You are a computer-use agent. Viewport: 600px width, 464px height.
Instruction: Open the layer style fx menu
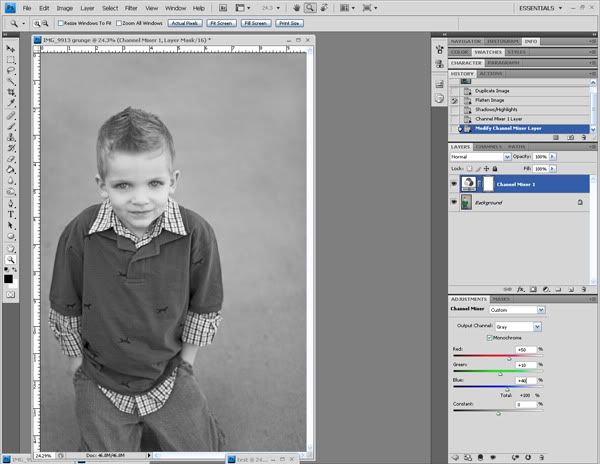point(520,290)
